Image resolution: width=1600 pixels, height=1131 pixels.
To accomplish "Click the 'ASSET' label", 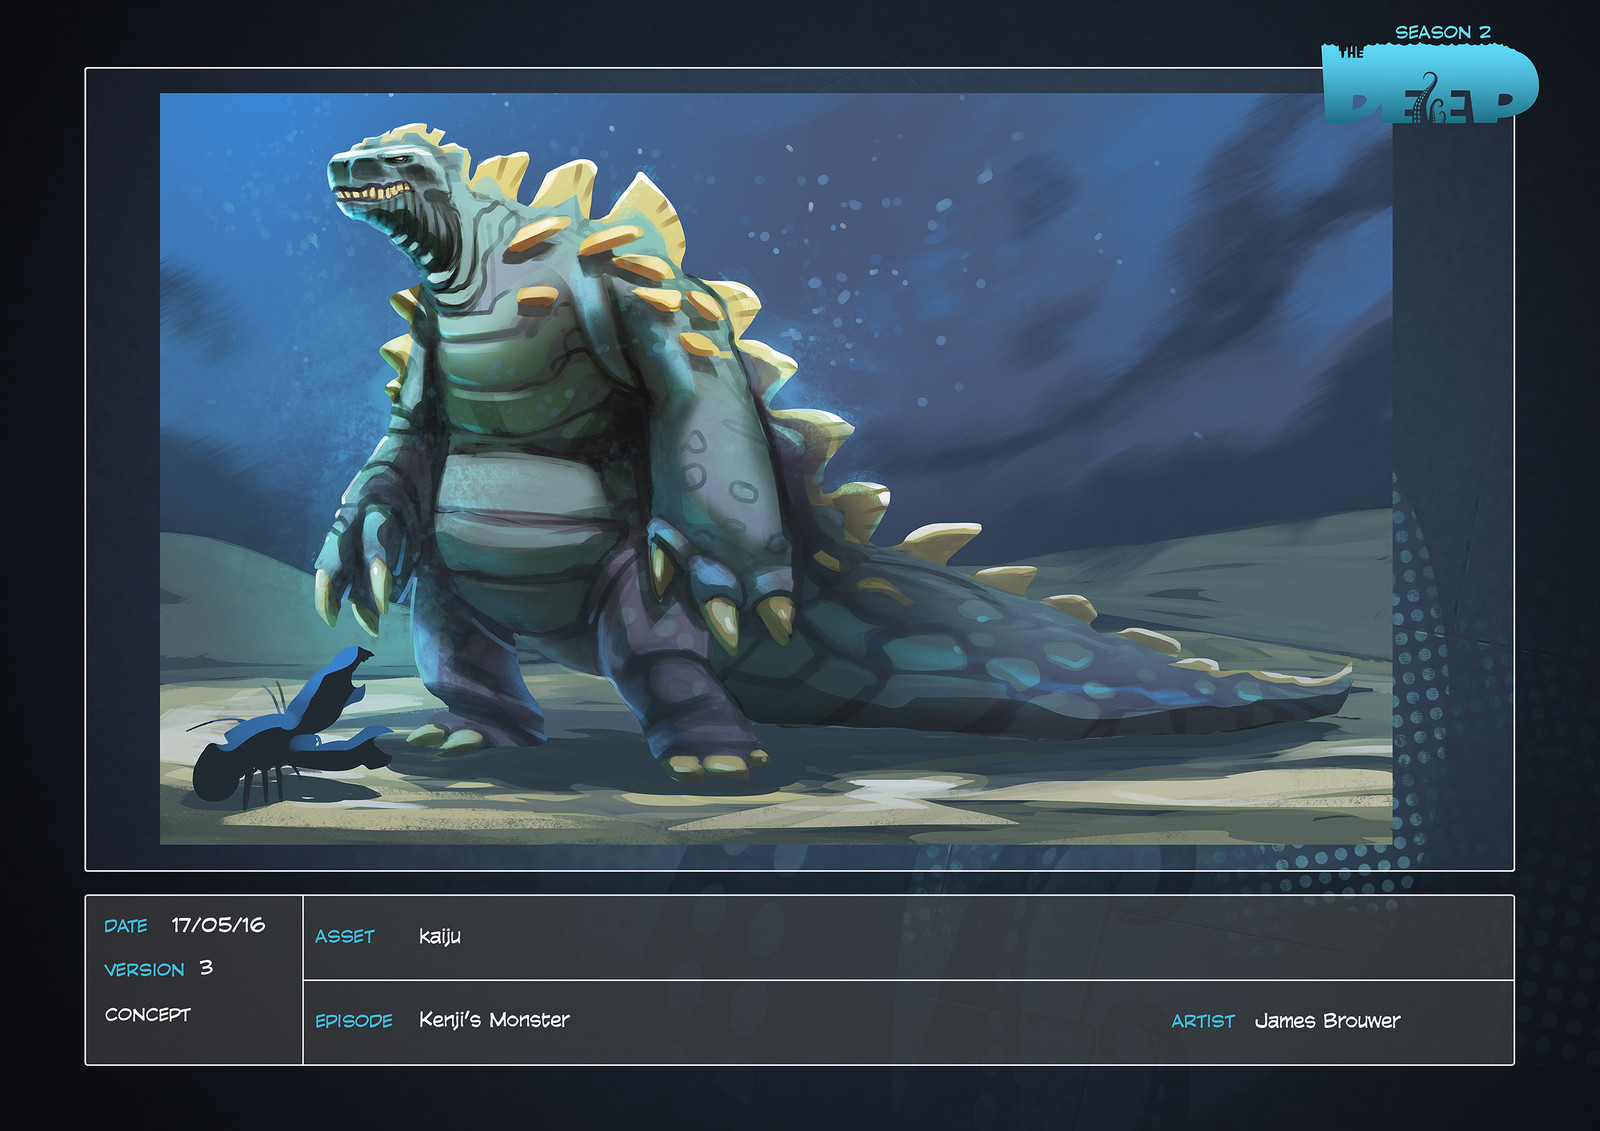I will pyautogui.click(x=345, y=937).
